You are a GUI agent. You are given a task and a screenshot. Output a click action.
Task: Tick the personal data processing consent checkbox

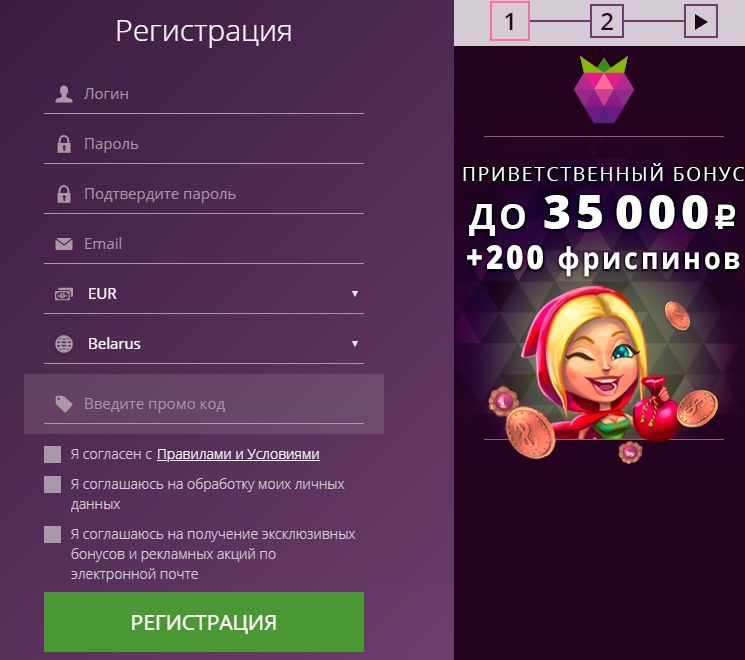(52, 485)
